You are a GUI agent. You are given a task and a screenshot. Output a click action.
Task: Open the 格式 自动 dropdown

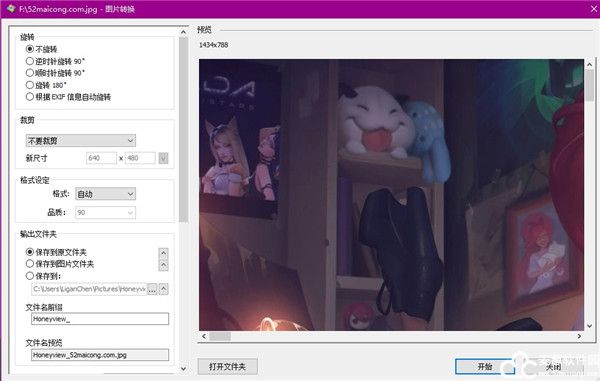click(105, 194)
